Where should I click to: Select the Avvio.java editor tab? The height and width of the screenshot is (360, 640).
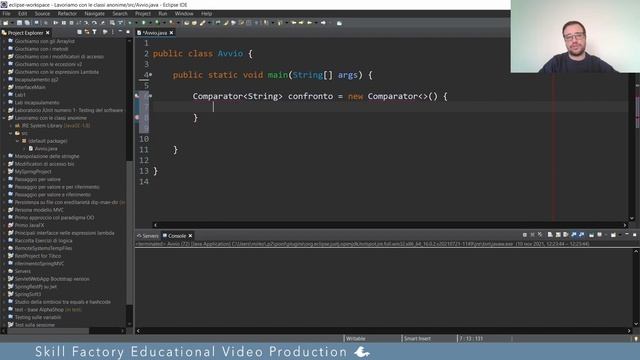click(154, 33)
